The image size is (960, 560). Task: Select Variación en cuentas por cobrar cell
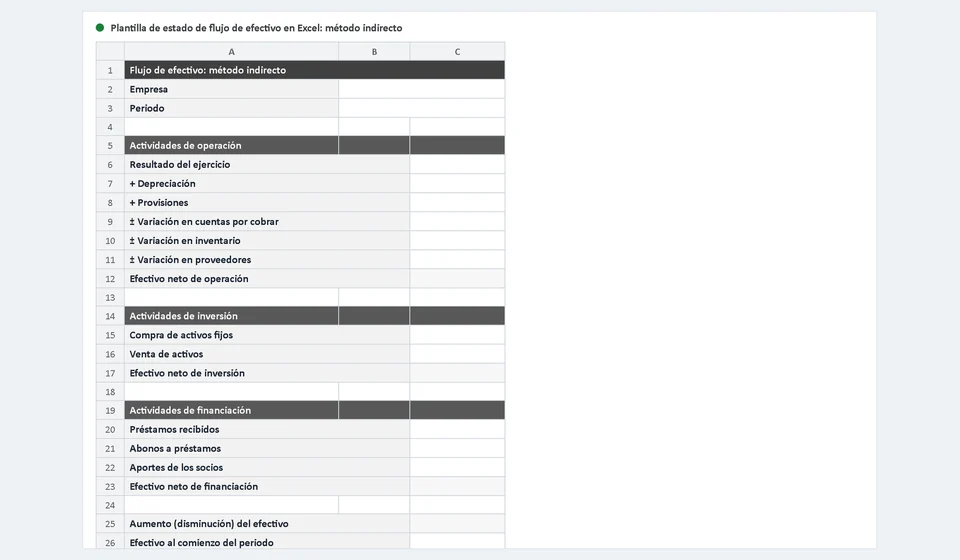click(x=267, y=222)
